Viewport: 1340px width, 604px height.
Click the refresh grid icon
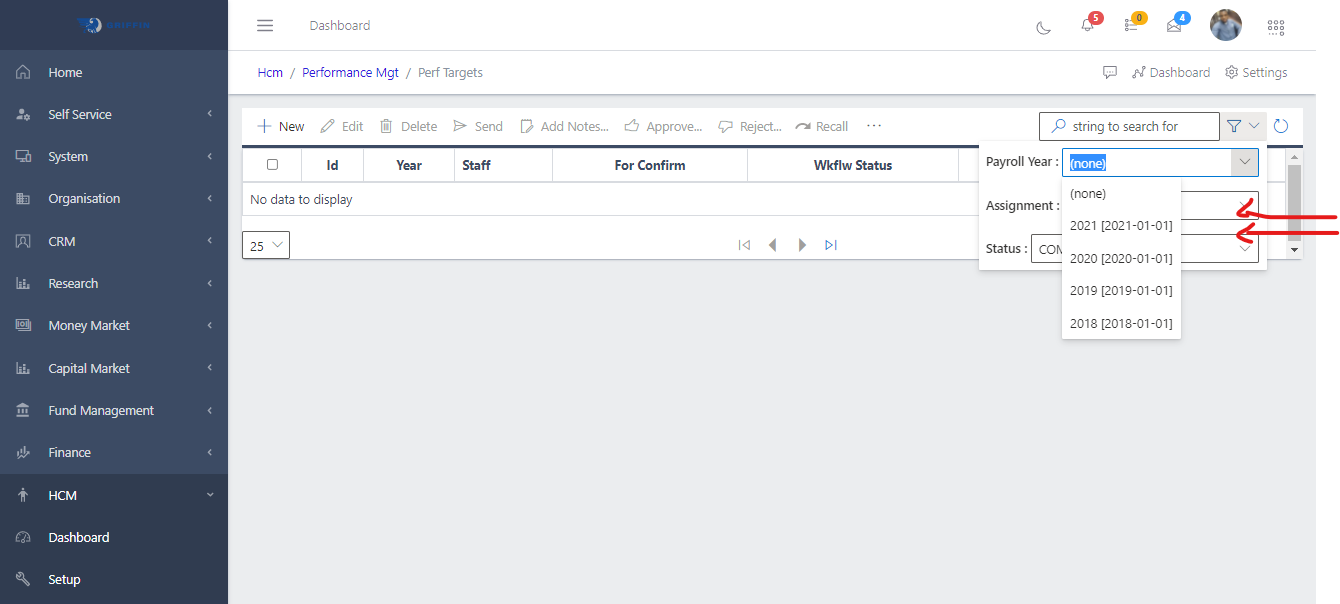(x=1281, y=126)
